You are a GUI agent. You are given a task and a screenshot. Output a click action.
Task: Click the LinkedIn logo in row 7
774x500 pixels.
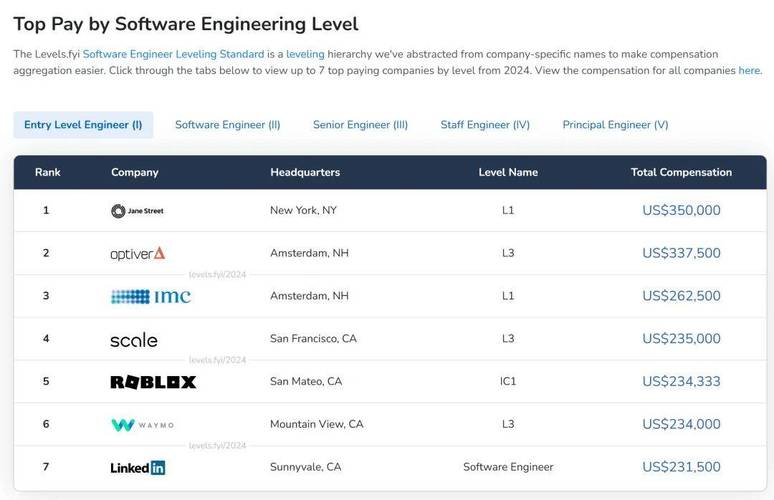coord(138,467)
